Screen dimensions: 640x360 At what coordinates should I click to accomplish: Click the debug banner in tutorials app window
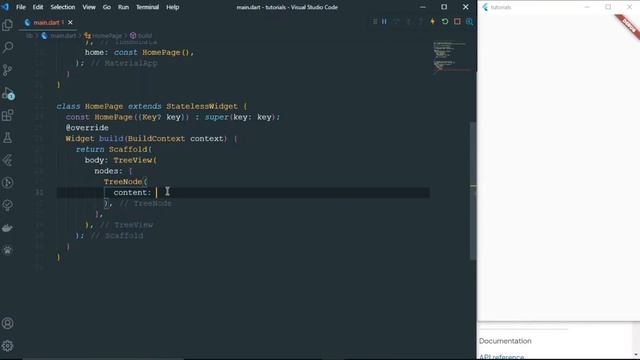[628, 26]
